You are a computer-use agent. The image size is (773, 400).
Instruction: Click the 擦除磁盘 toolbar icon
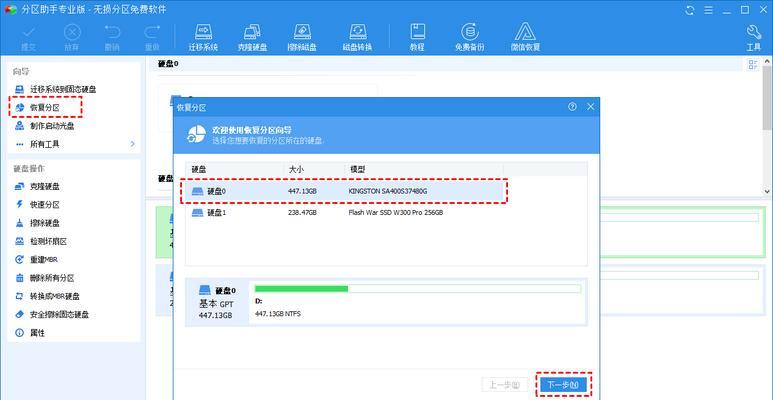pos(302,38)
